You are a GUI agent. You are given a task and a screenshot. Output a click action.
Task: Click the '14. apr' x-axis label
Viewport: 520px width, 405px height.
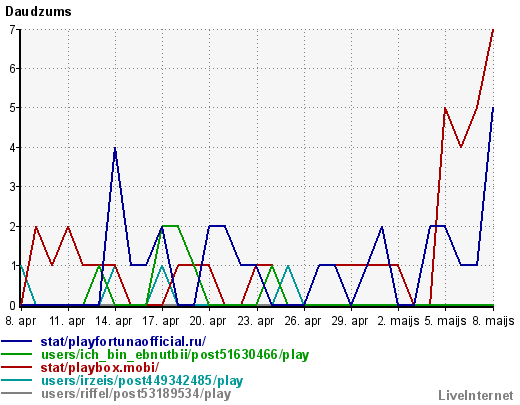tap(114, 321)
